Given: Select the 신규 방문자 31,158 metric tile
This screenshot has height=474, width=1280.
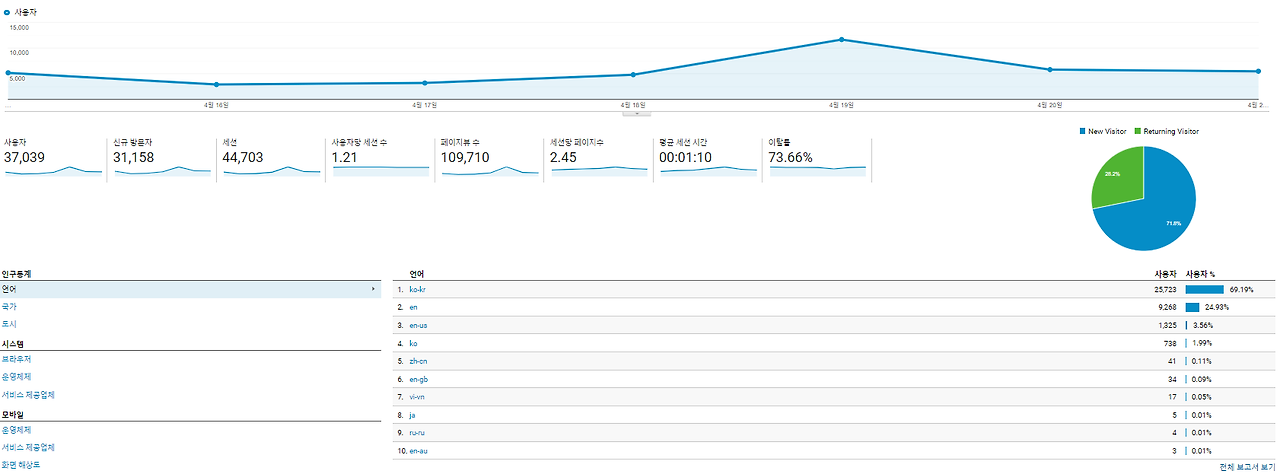Looking at the screenshot, I should tap(162, 158).
